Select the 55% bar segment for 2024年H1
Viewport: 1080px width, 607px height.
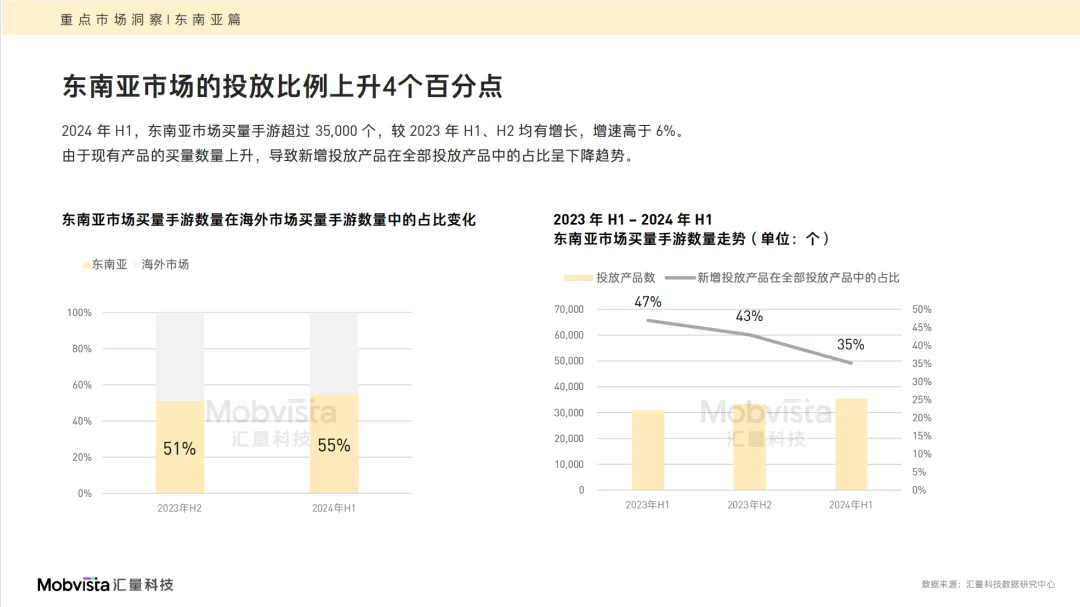tap(334, 444)
